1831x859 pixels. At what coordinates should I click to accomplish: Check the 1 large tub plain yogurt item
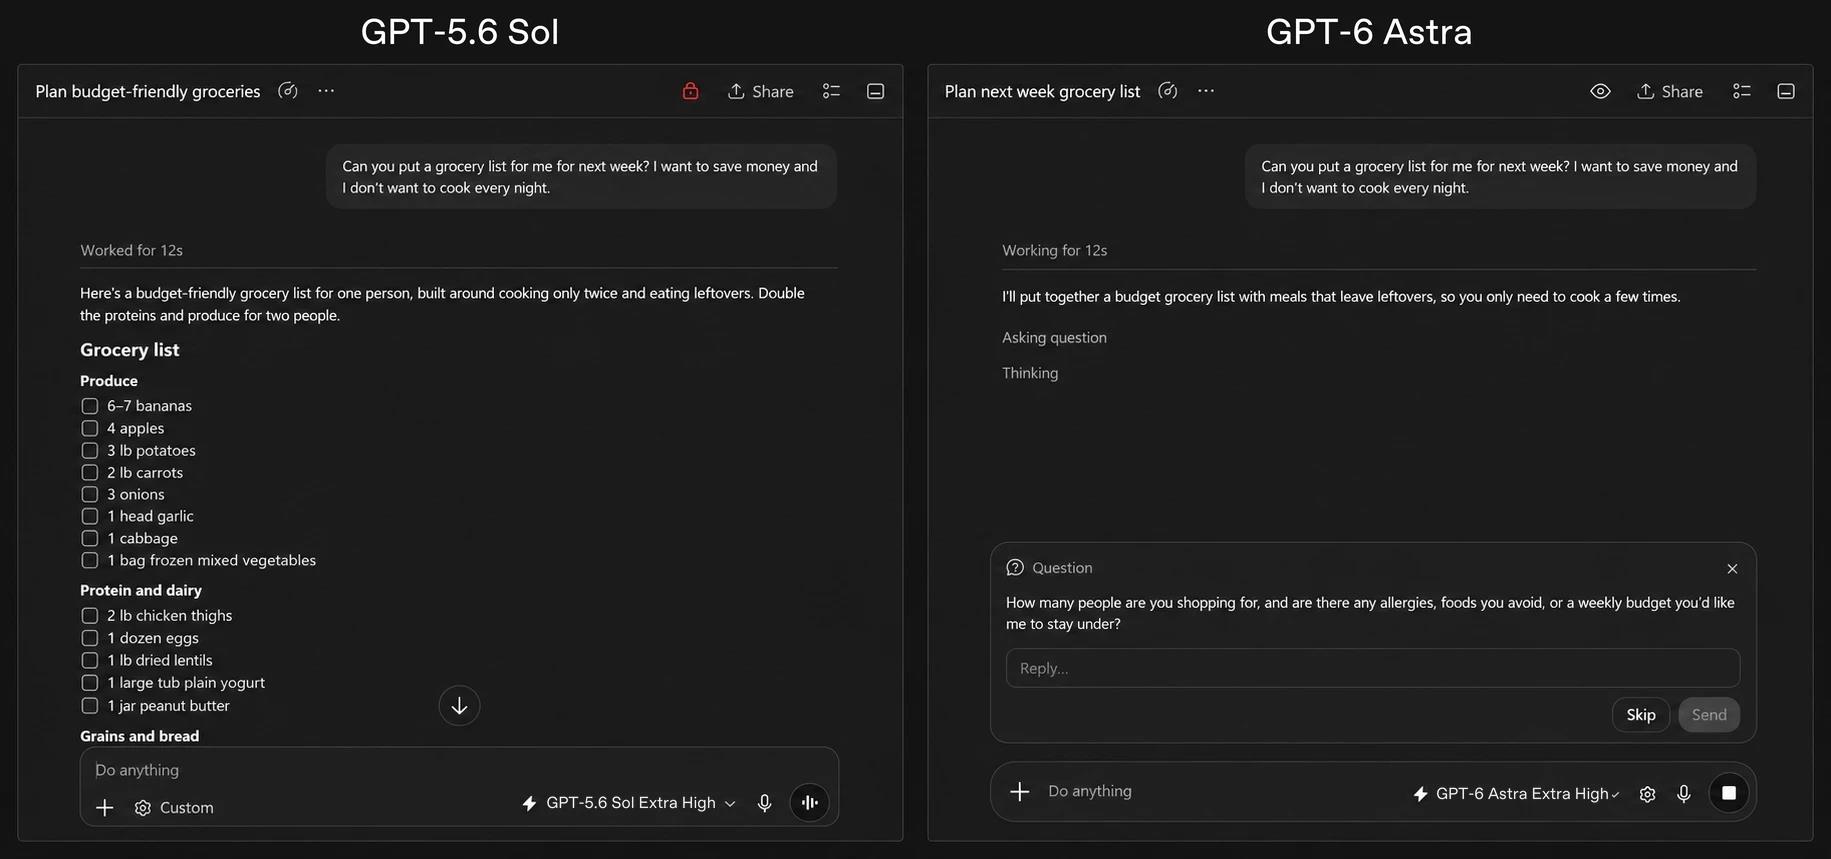pos(90,683)
